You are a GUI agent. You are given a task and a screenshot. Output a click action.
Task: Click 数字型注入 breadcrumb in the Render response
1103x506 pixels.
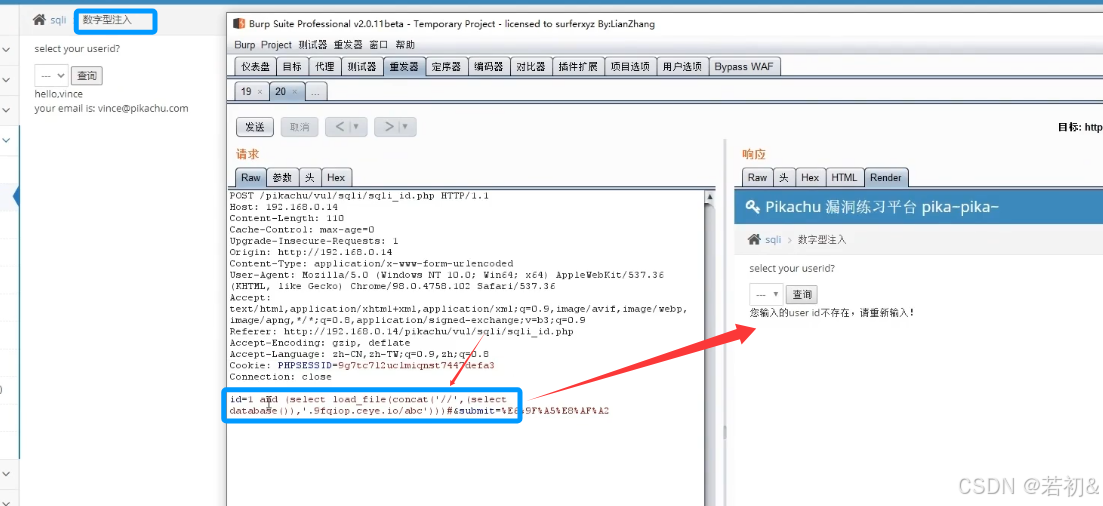coord(822,239)
